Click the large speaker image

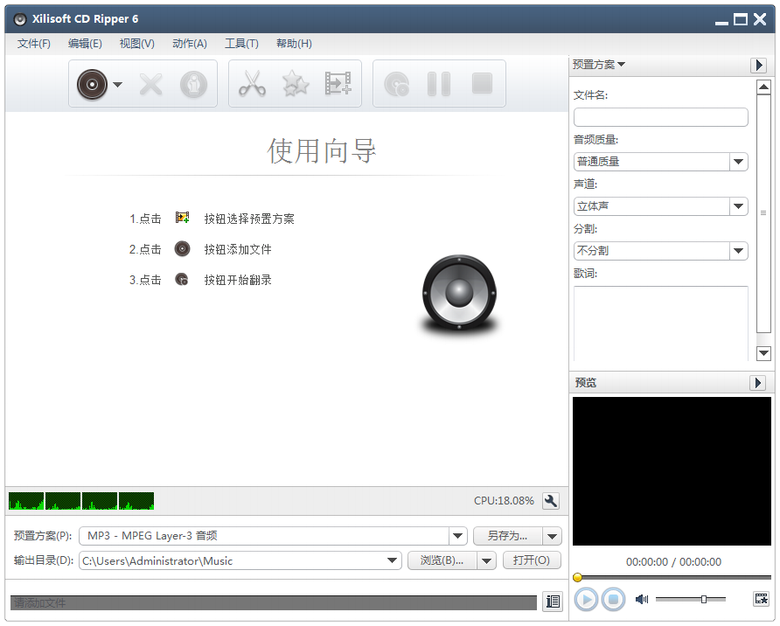(x=459, y=293)
